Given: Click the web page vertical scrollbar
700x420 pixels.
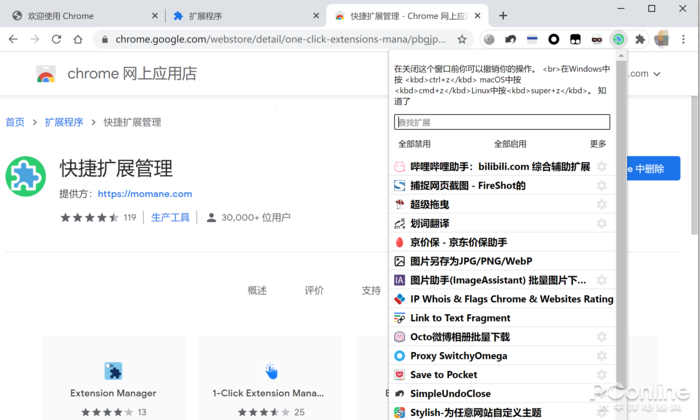Looking at the screenshot, I should point(695,166).
